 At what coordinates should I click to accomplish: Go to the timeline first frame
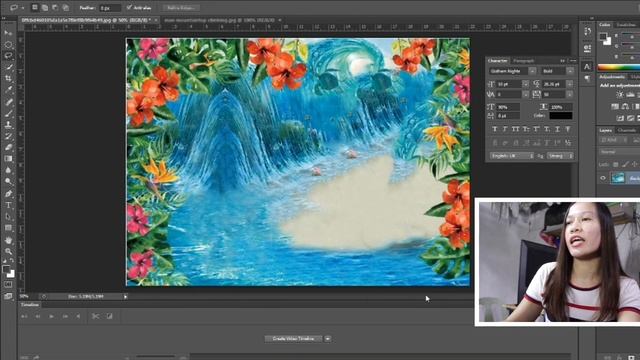click(x=24, y=316)
